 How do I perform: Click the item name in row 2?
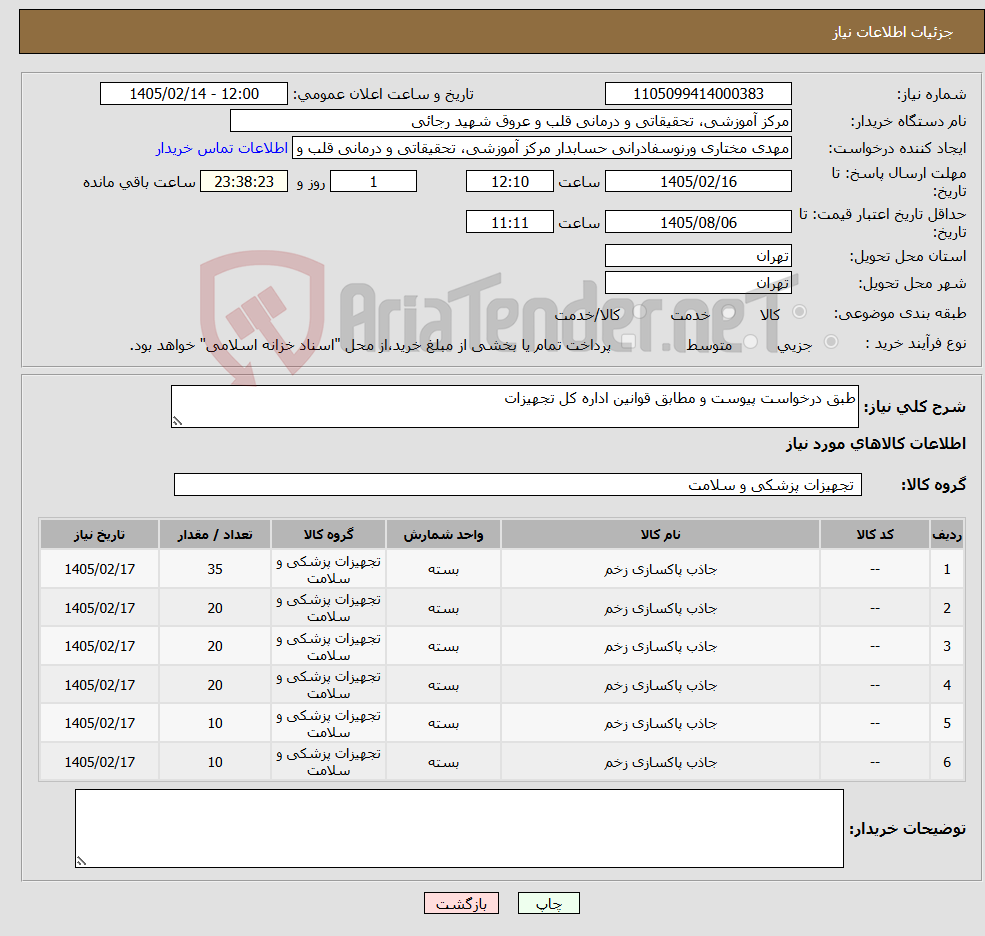click(660, 608)
